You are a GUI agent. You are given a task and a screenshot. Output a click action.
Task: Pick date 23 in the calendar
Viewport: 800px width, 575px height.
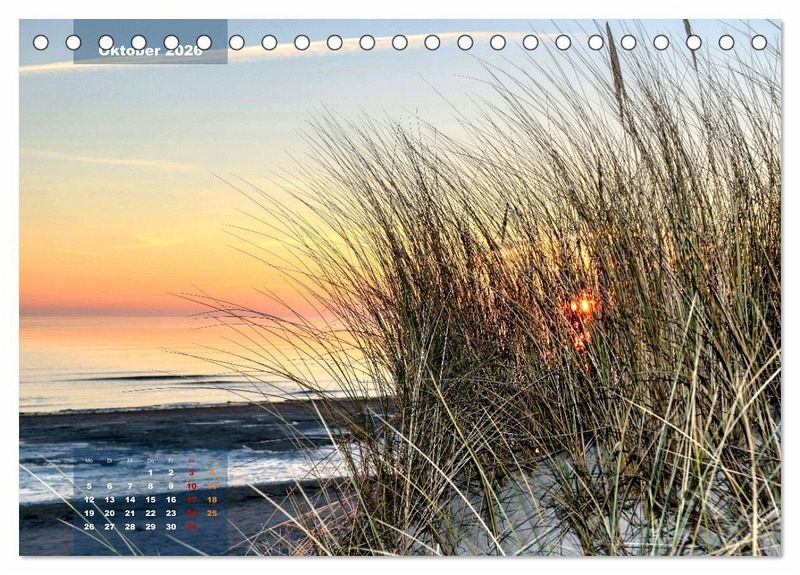(171, 513)
